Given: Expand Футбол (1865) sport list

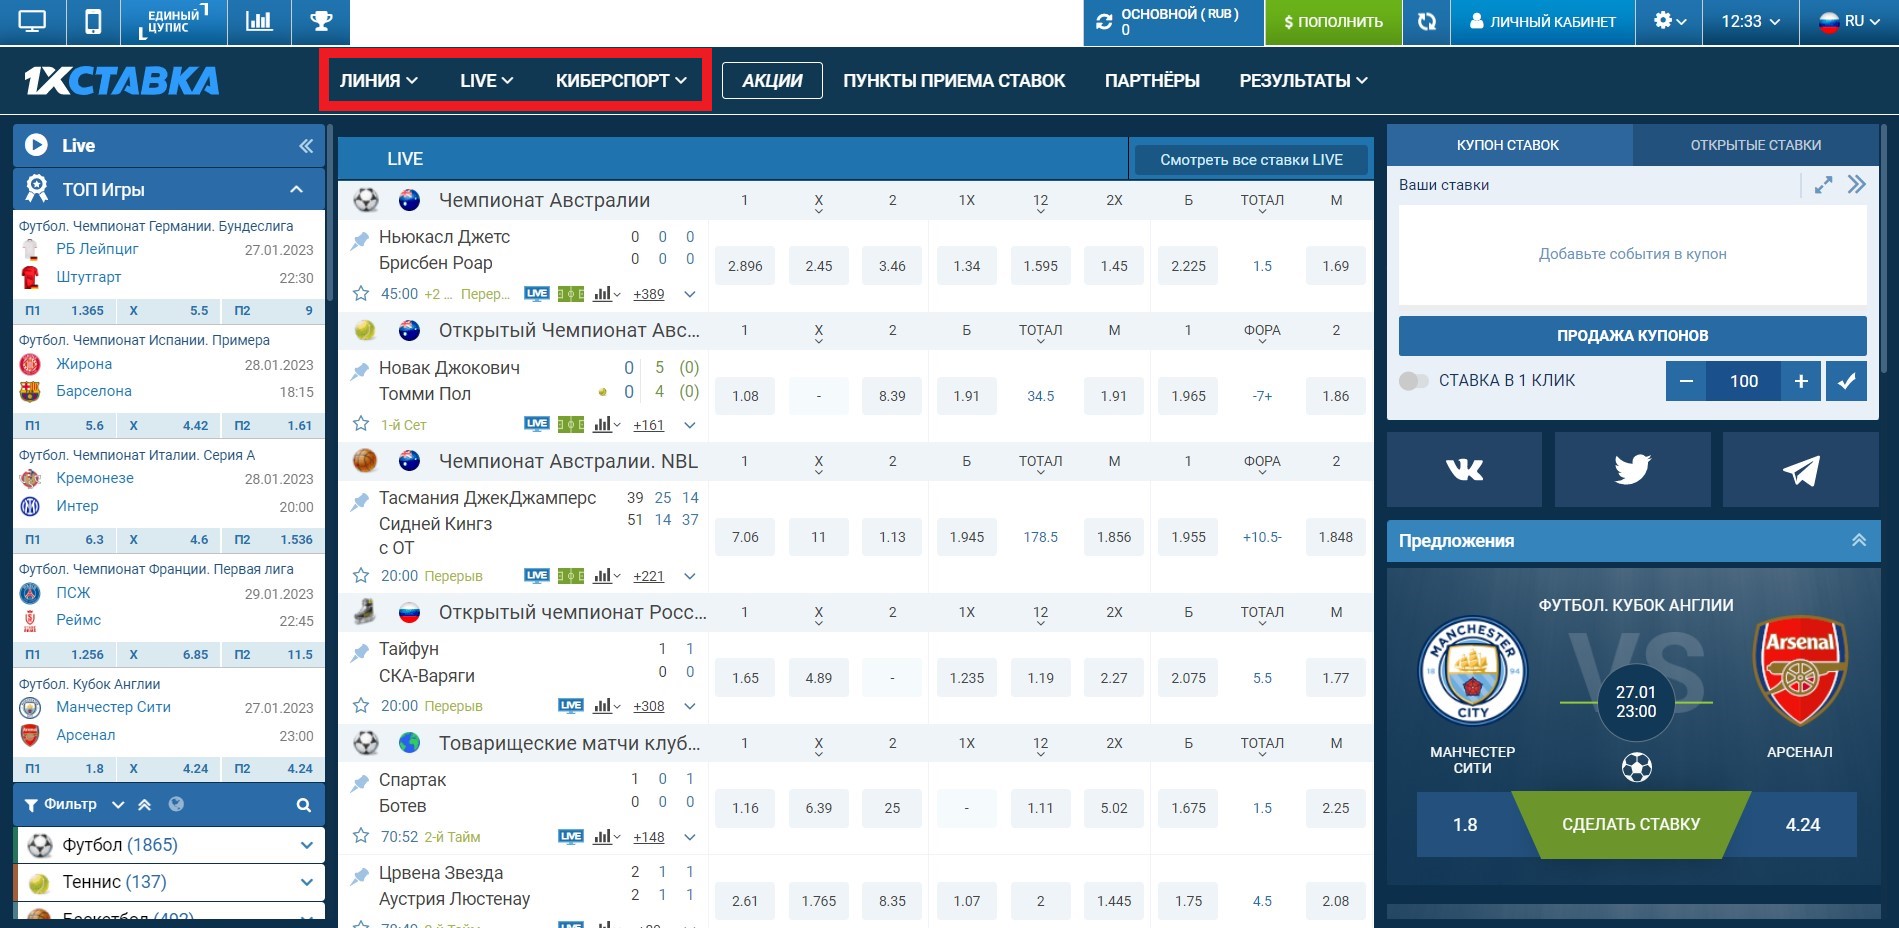Looking at the screenshot, I should (x=306, y=845).
